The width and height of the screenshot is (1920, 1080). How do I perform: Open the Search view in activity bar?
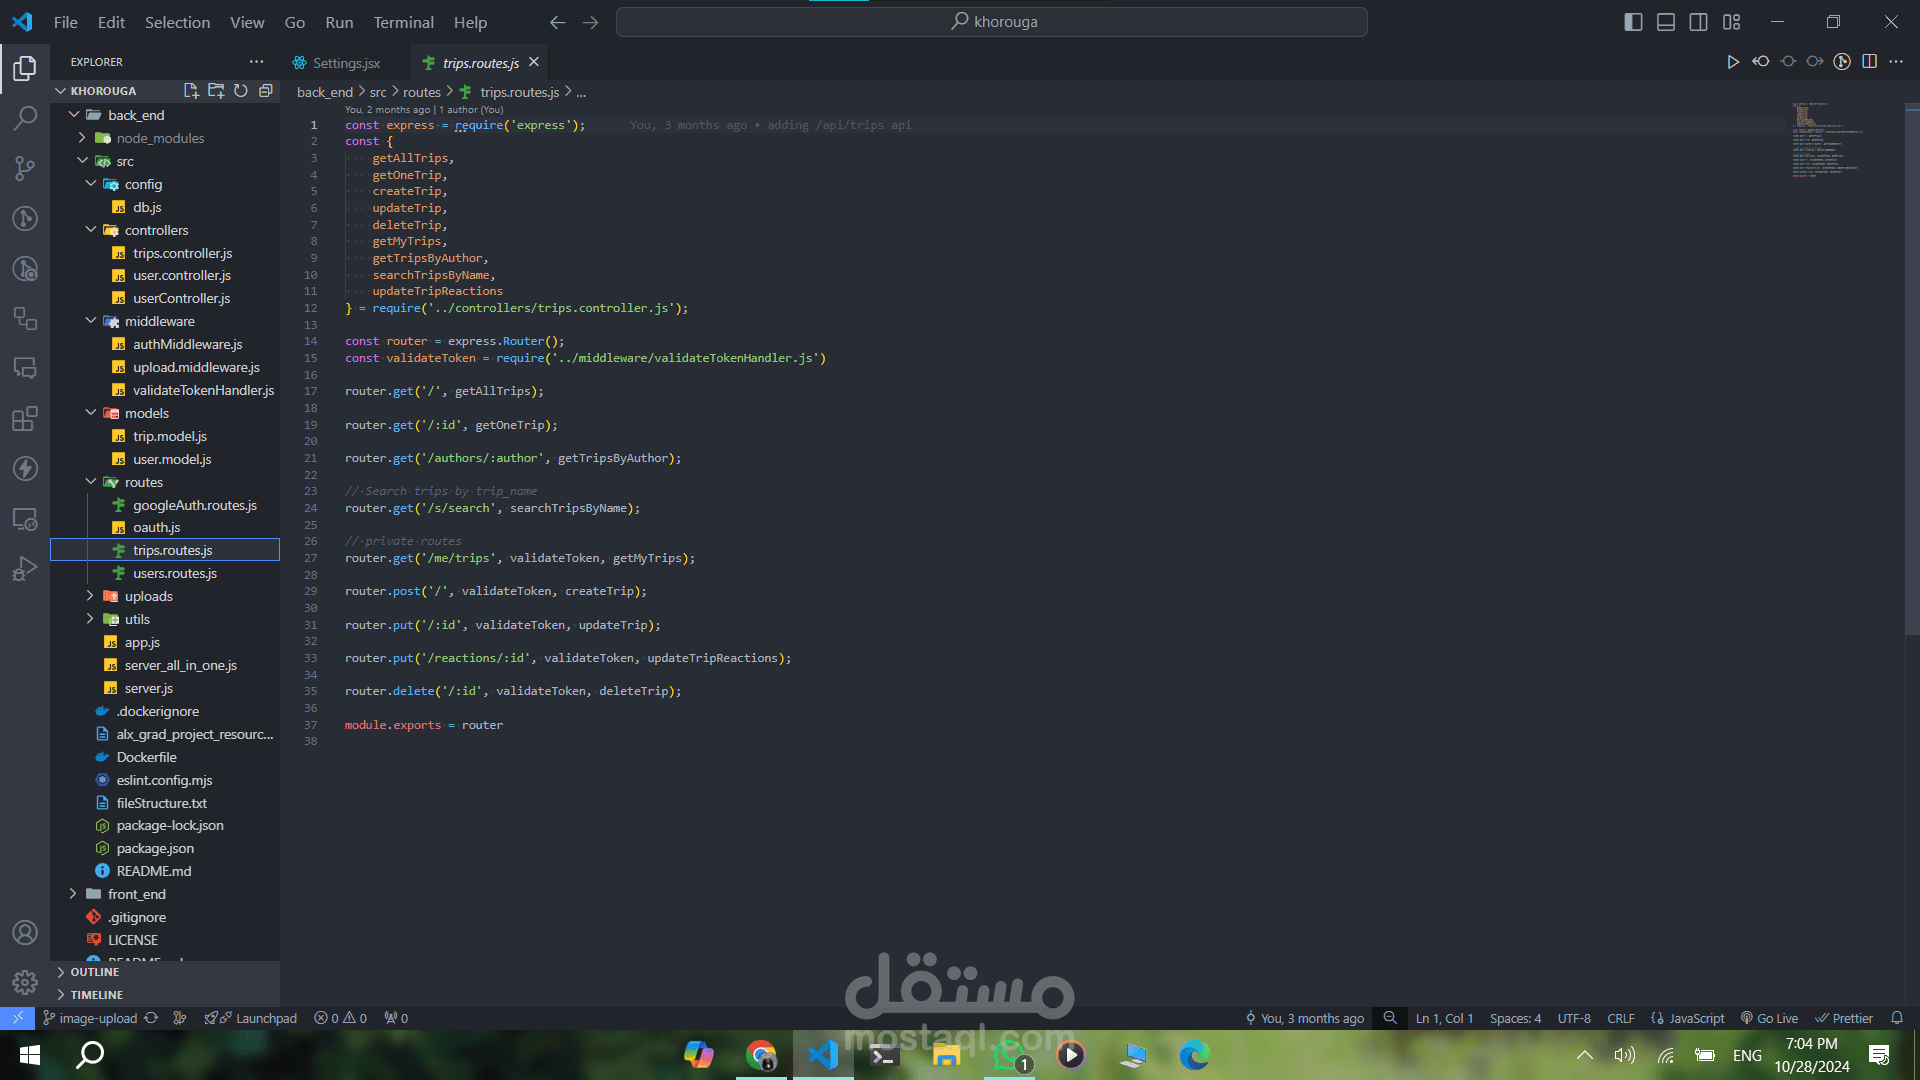tap(25, 118)
